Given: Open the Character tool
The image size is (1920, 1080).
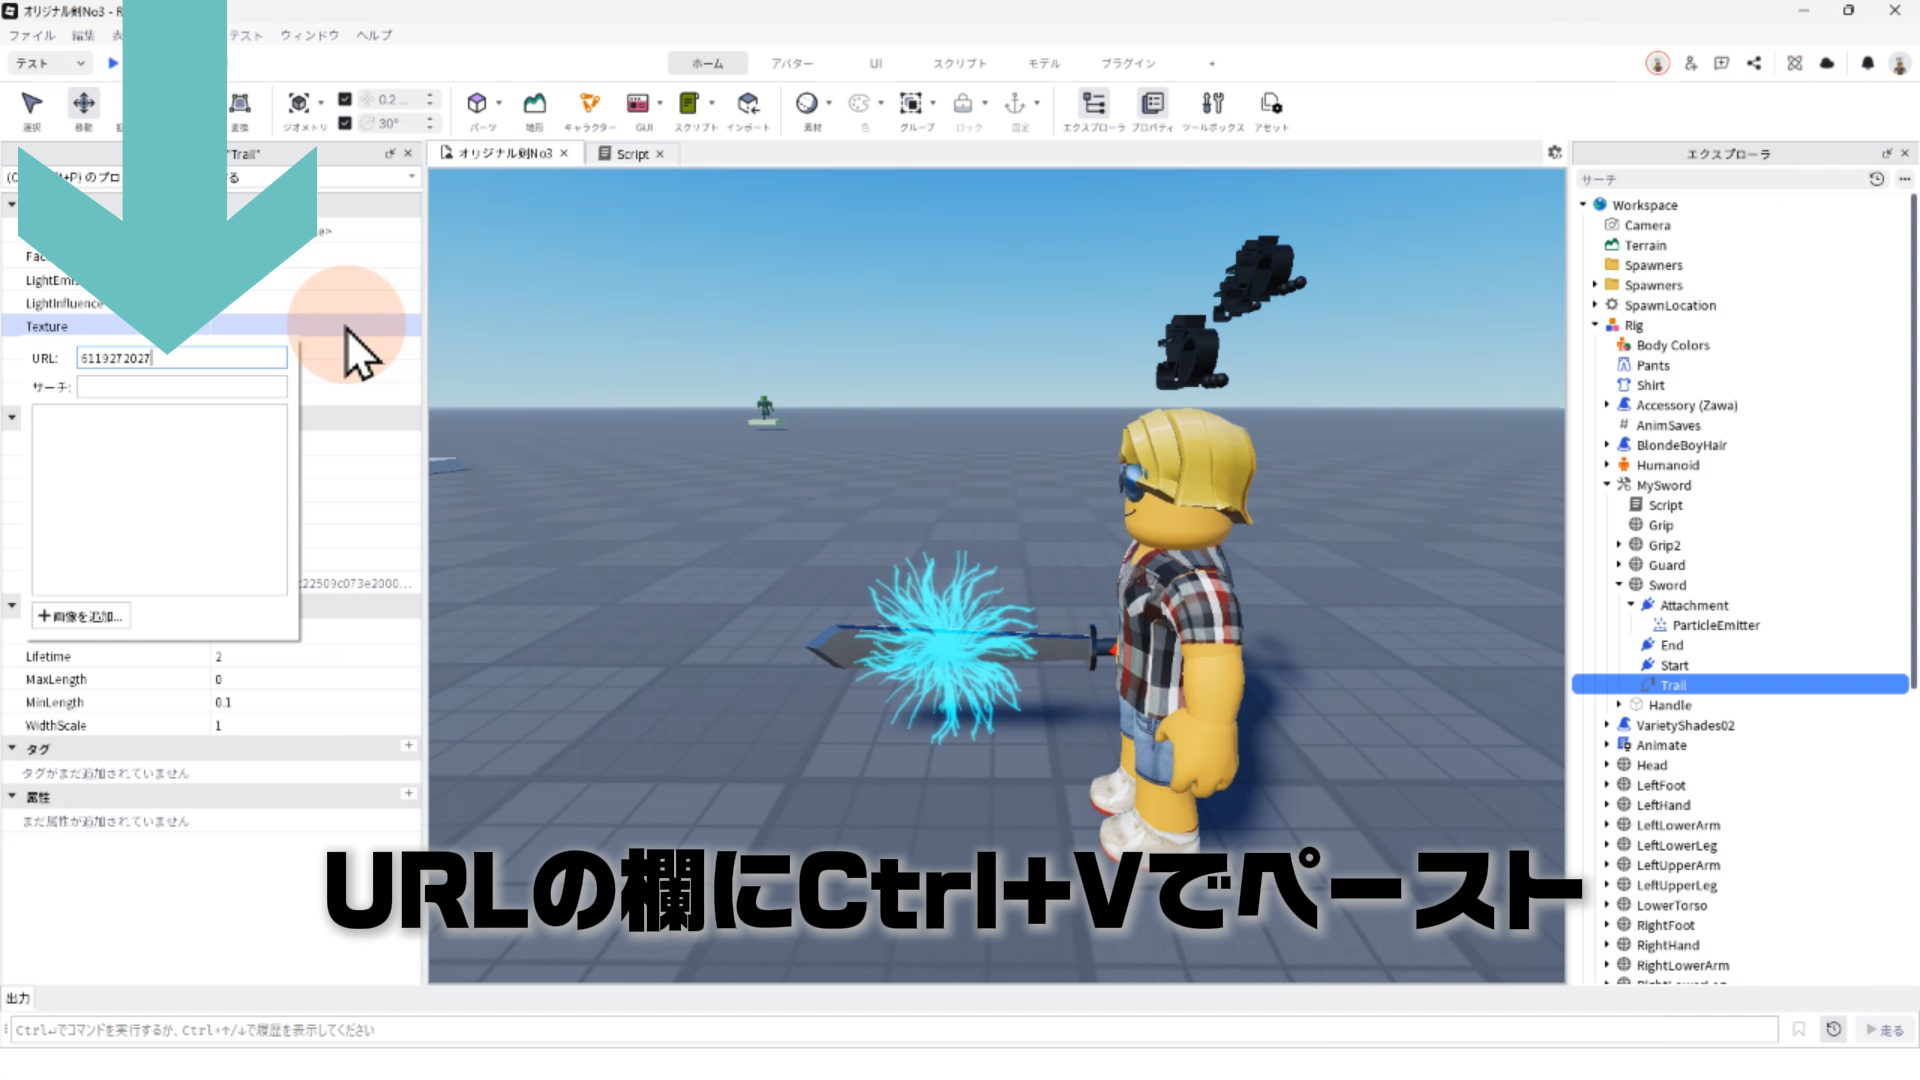Looking at the screenshot, I should click(589, 103).
